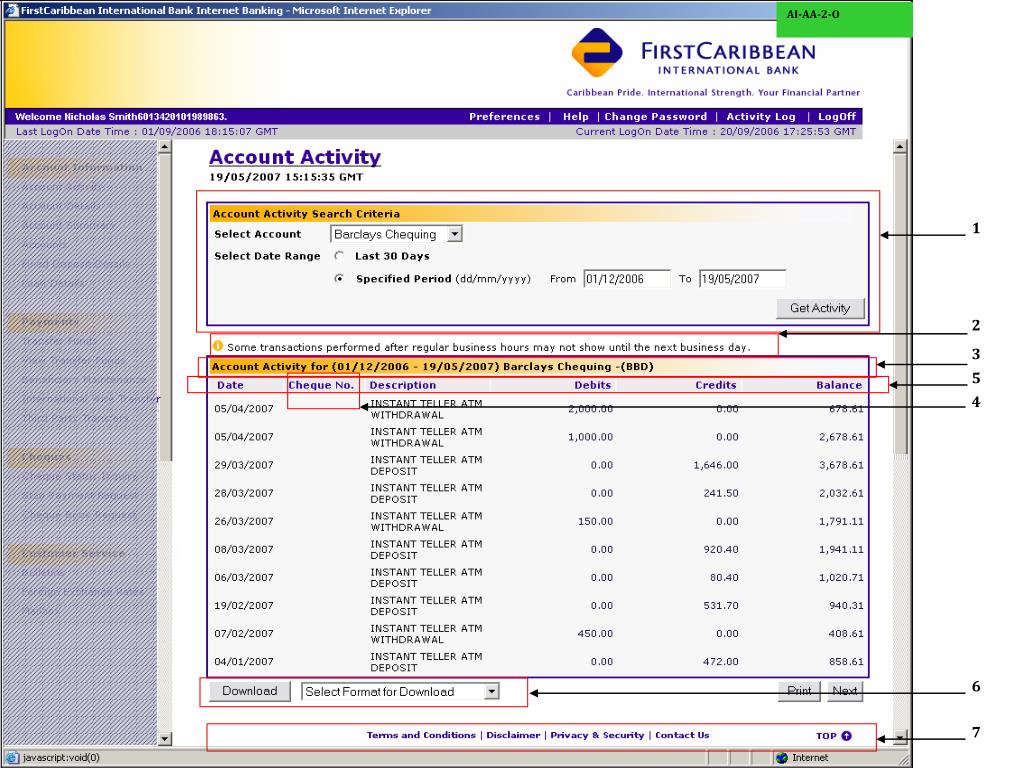
Task: Select the Last 30 Days radio button
Action: 339,256
